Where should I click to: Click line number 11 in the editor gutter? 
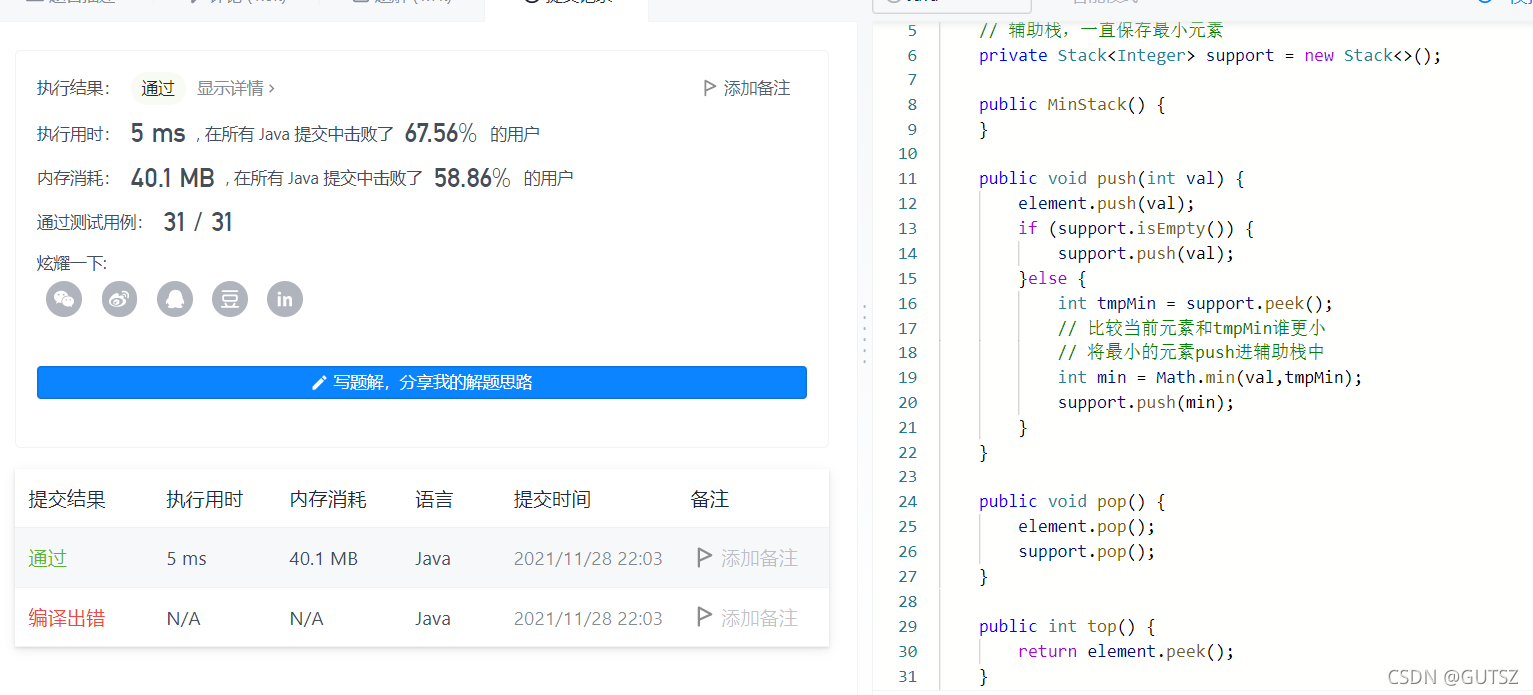pyautogui.click(x=907, y=179)
